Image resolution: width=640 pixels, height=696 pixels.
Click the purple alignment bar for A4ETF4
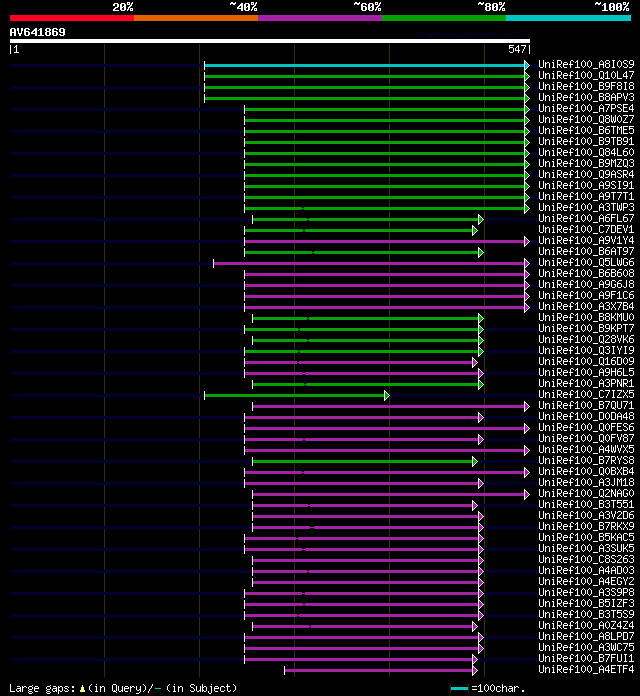click(378, 670)
